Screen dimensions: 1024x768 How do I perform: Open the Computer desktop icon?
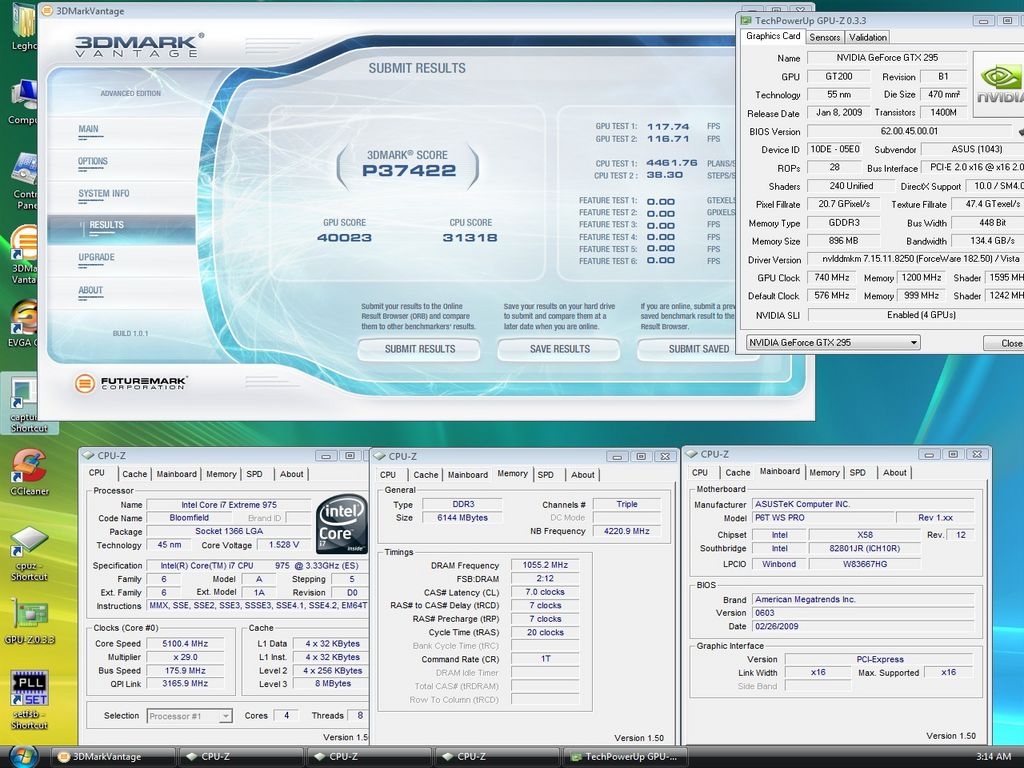(x=24, y=102)
